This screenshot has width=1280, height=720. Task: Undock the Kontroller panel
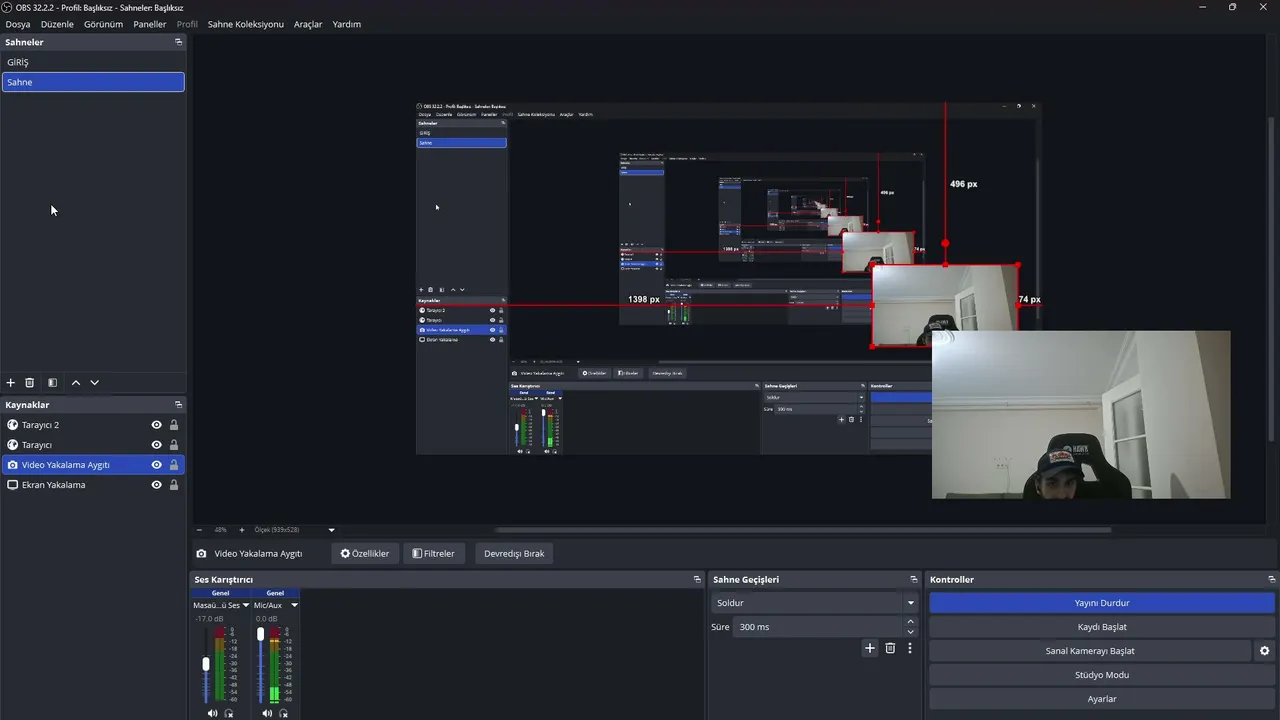coord(1271,580)
